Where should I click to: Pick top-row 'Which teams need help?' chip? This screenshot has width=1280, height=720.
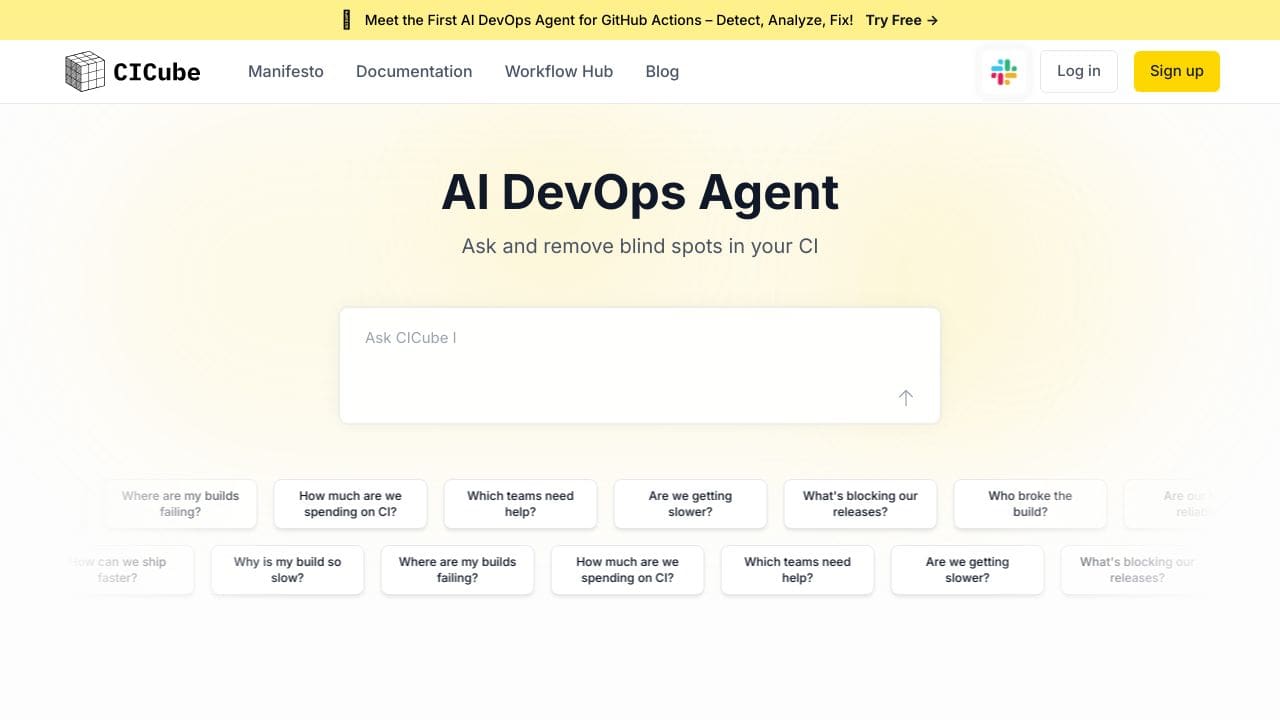pos(520,504)
